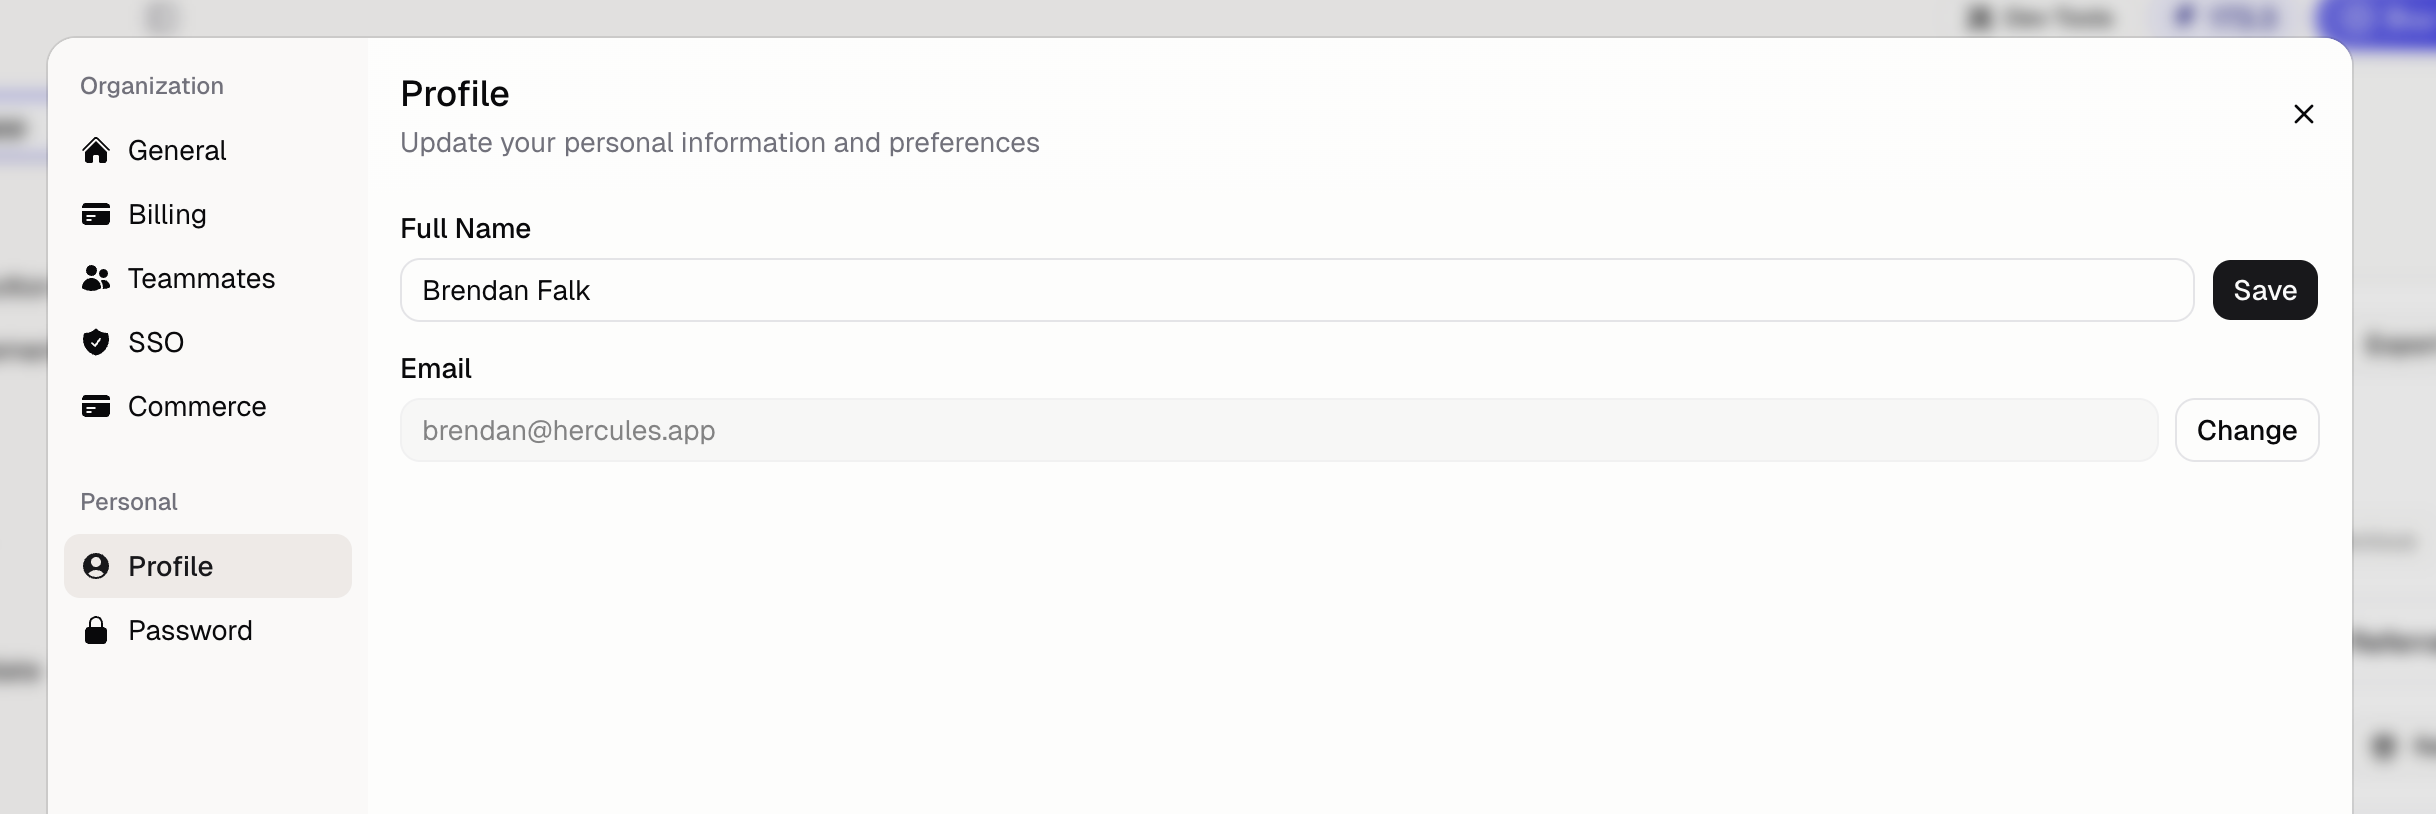Switch to the Teammates section
This screenshot has width=2436, height=814.
click(x=201, y=279)
